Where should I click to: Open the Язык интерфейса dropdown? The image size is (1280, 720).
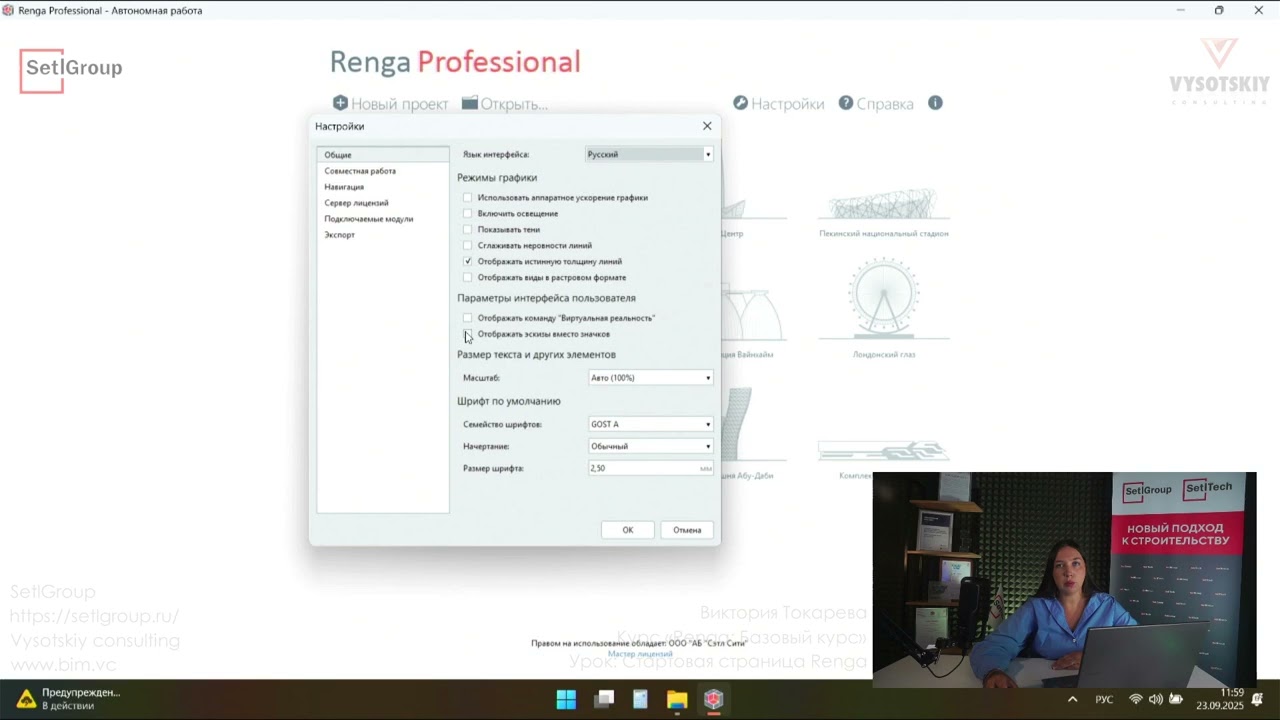(x=649, y=154)
